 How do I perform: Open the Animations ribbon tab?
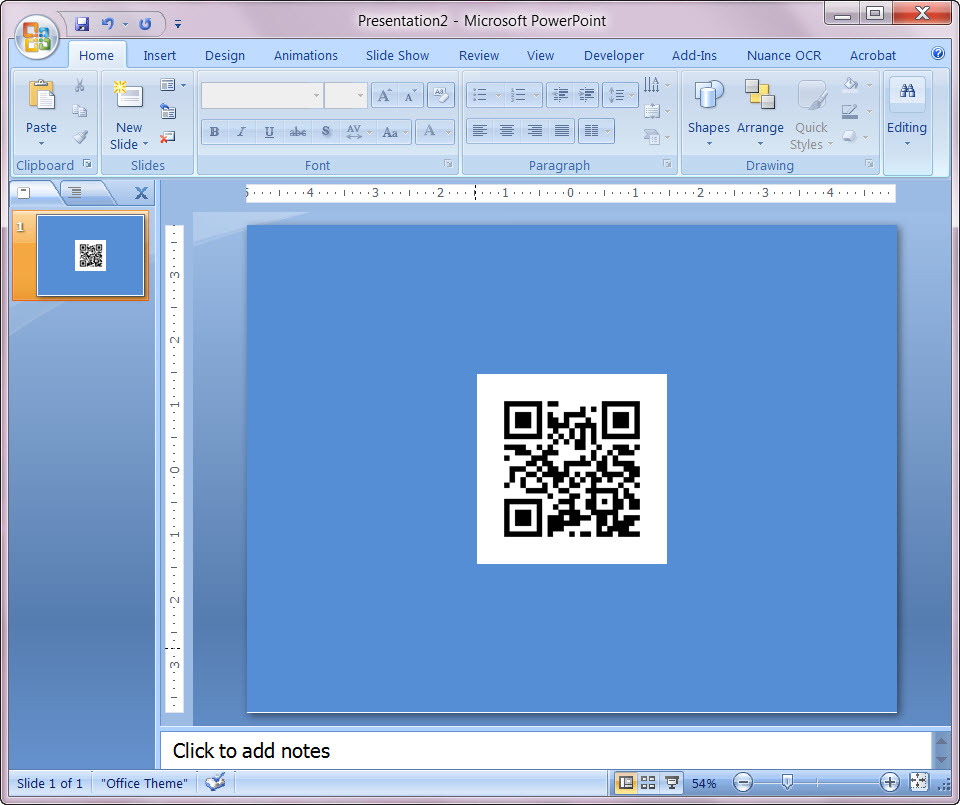(305, 55)
